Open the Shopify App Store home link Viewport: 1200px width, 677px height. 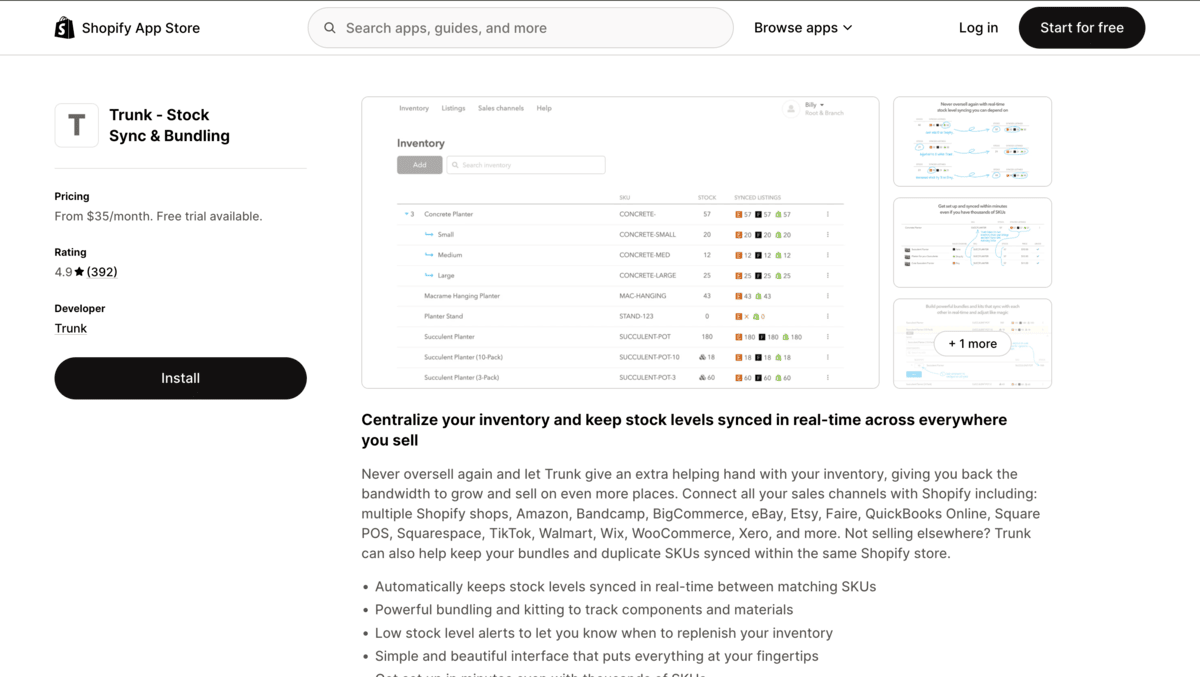point(127,28)
